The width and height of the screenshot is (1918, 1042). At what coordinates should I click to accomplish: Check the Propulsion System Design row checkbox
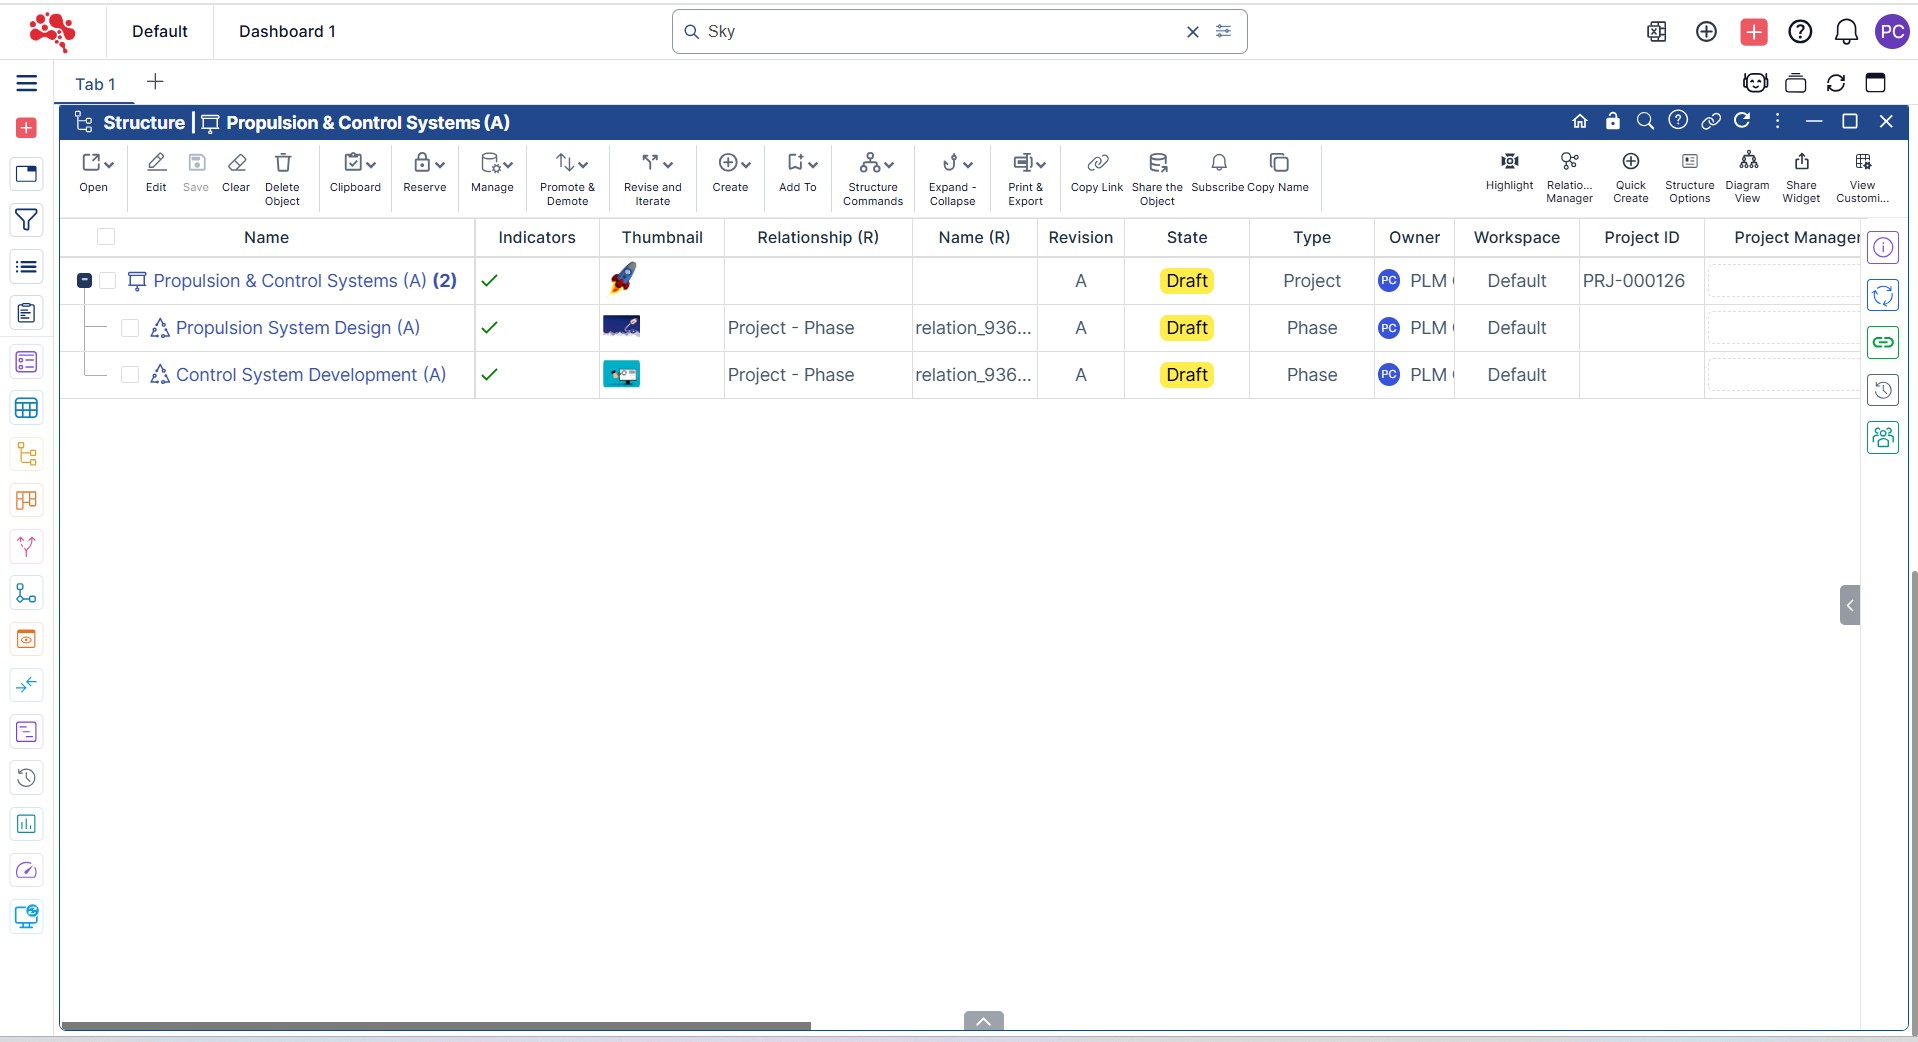pos(130,328)
